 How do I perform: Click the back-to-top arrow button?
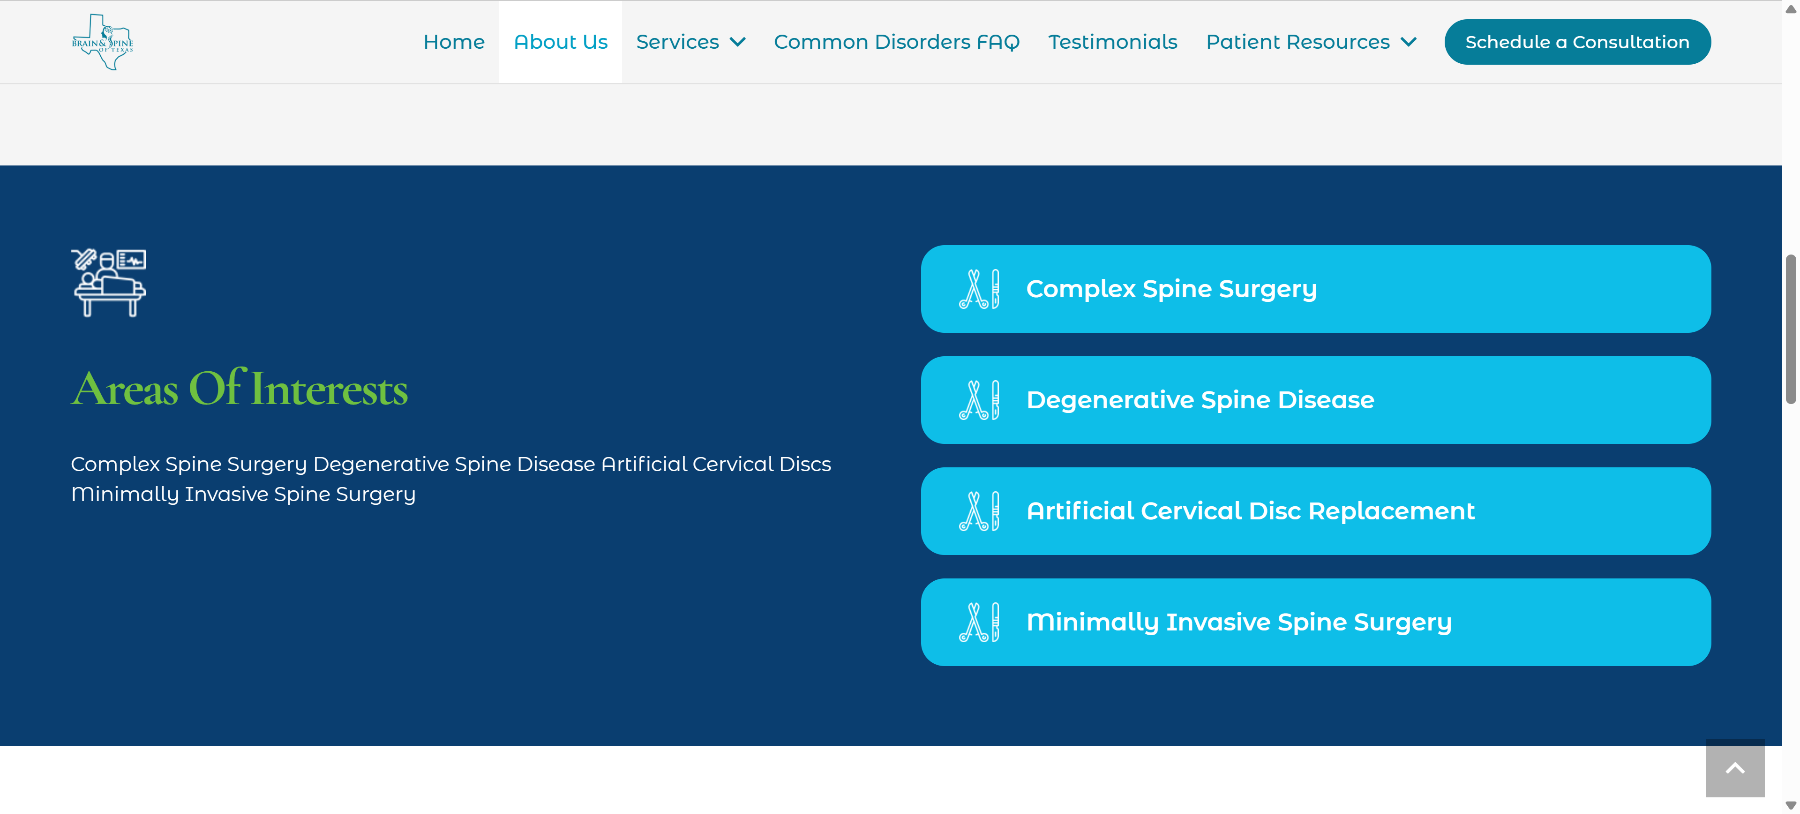[x=1735, y=768]
